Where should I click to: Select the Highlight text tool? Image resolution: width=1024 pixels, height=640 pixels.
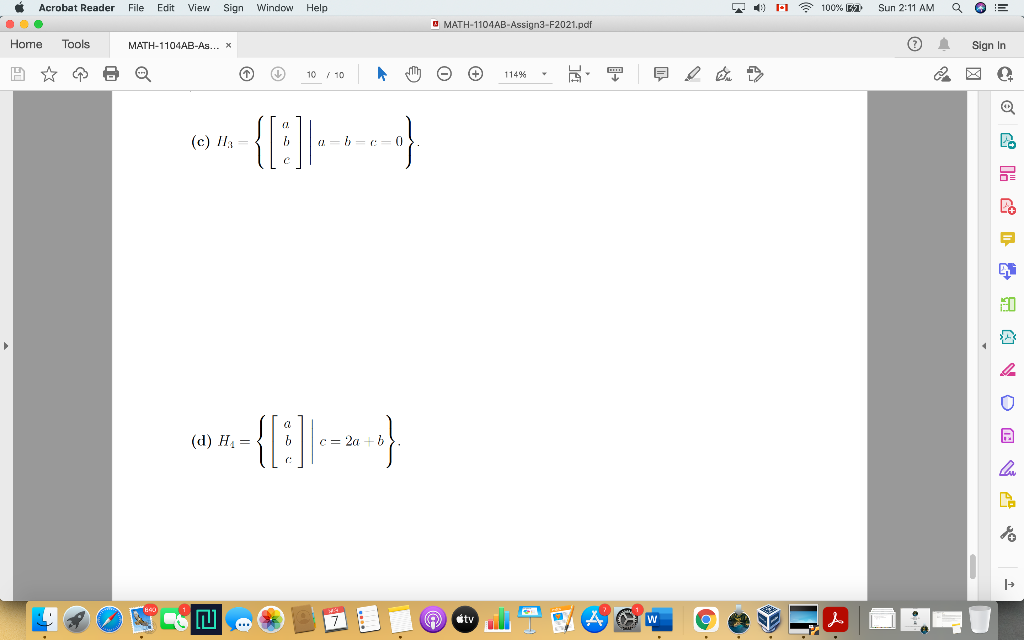tap(693, 73)
